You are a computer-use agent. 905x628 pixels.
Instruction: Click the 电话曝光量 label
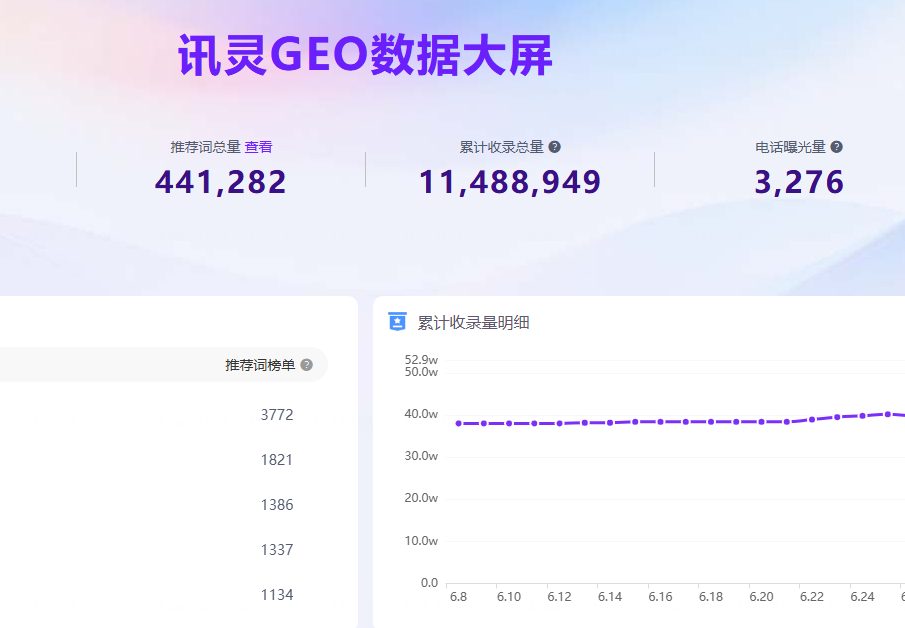click(790, 147)
